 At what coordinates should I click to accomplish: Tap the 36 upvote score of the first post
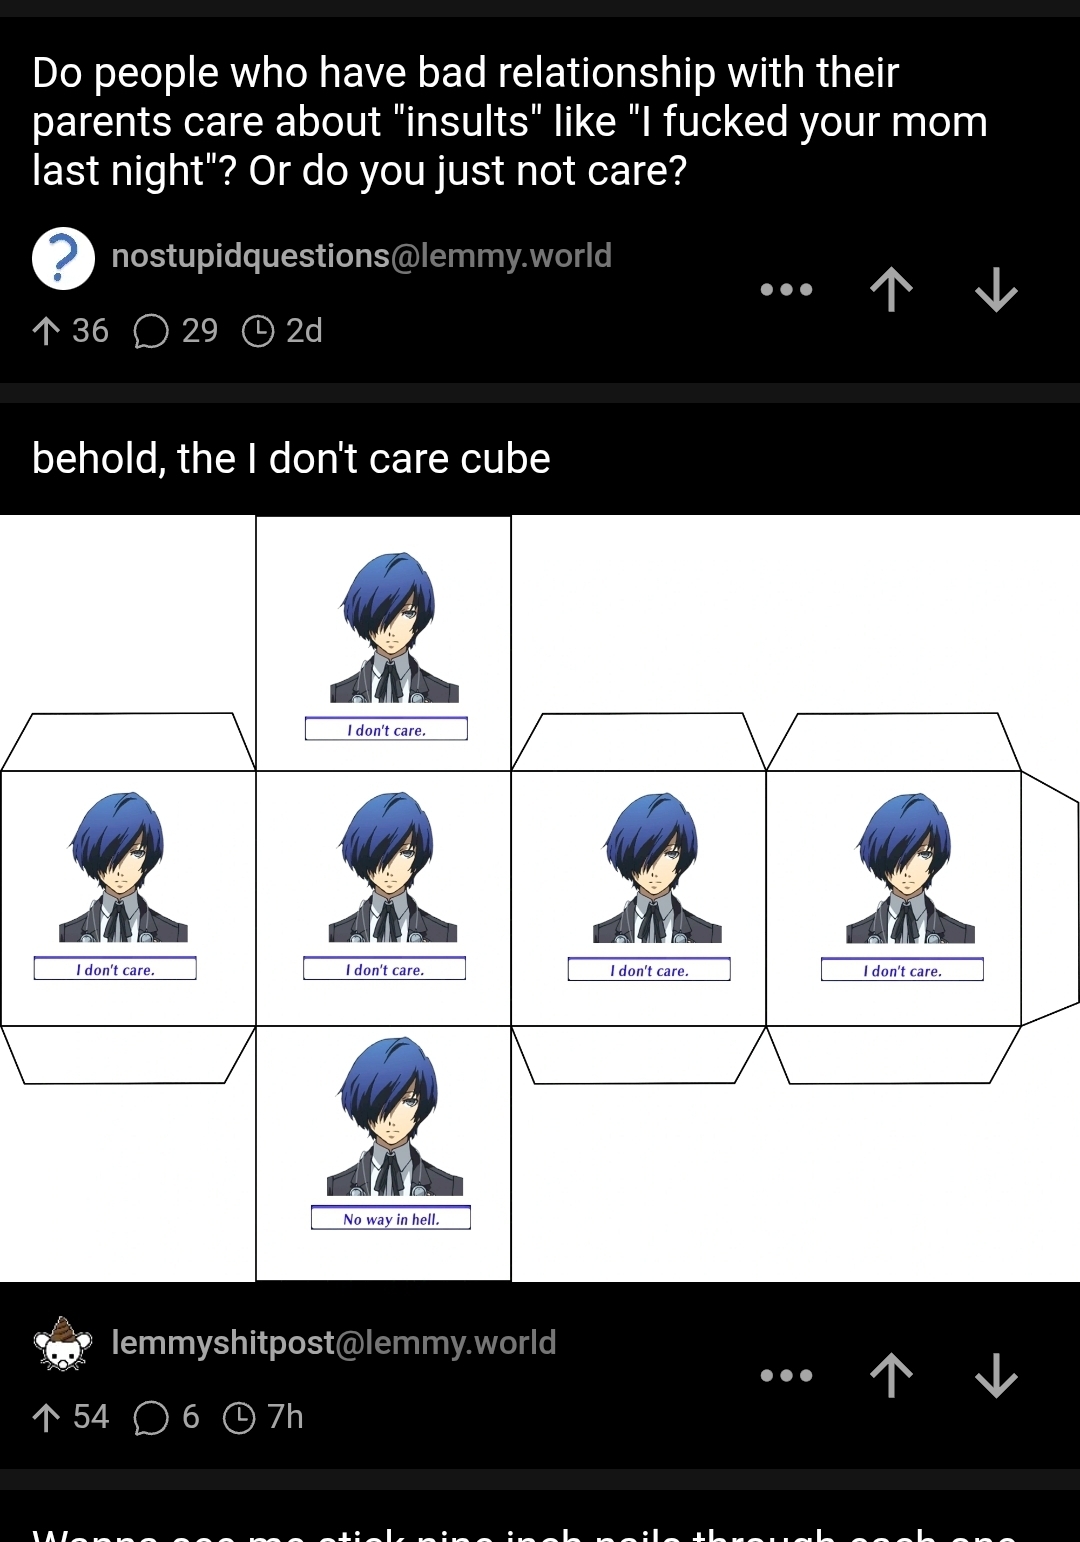[x=70, y=331]
